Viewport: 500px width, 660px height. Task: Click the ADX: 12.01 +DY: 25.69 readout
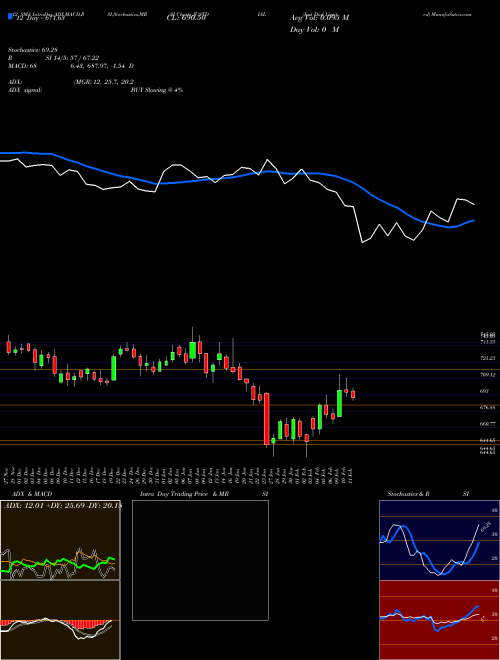62,506
